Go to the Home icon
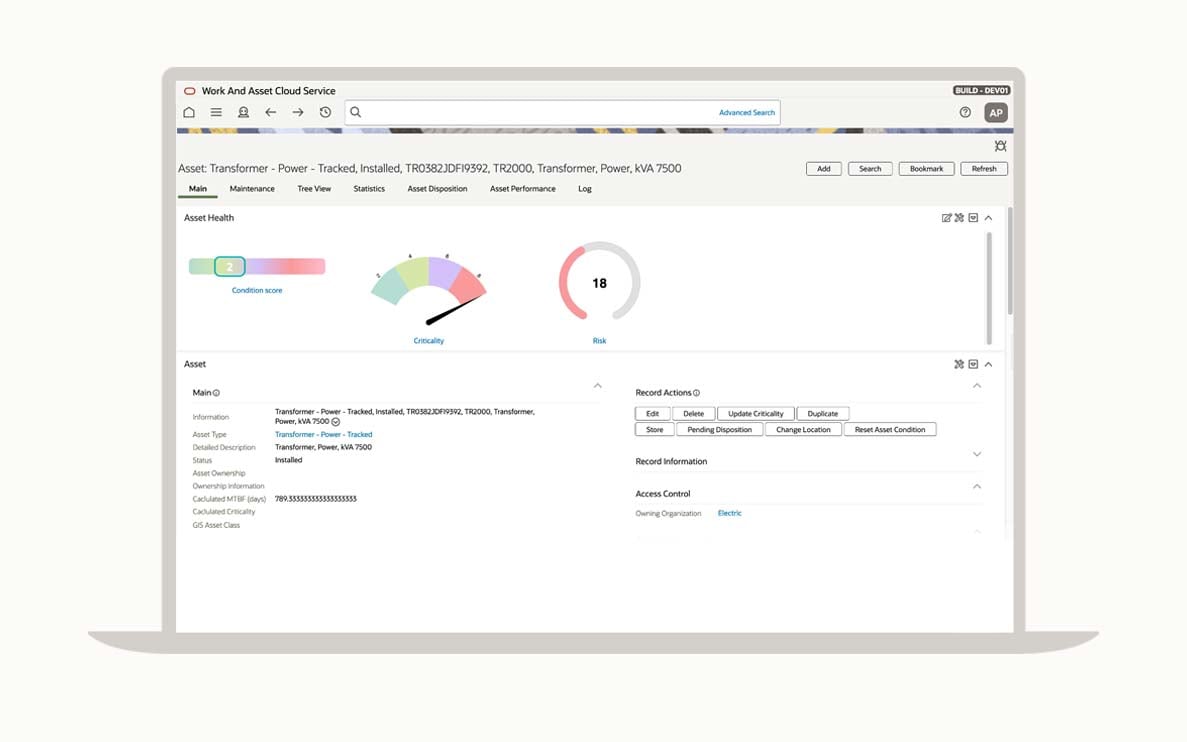This screenshot has height=742, width=1187. [189, 113]
